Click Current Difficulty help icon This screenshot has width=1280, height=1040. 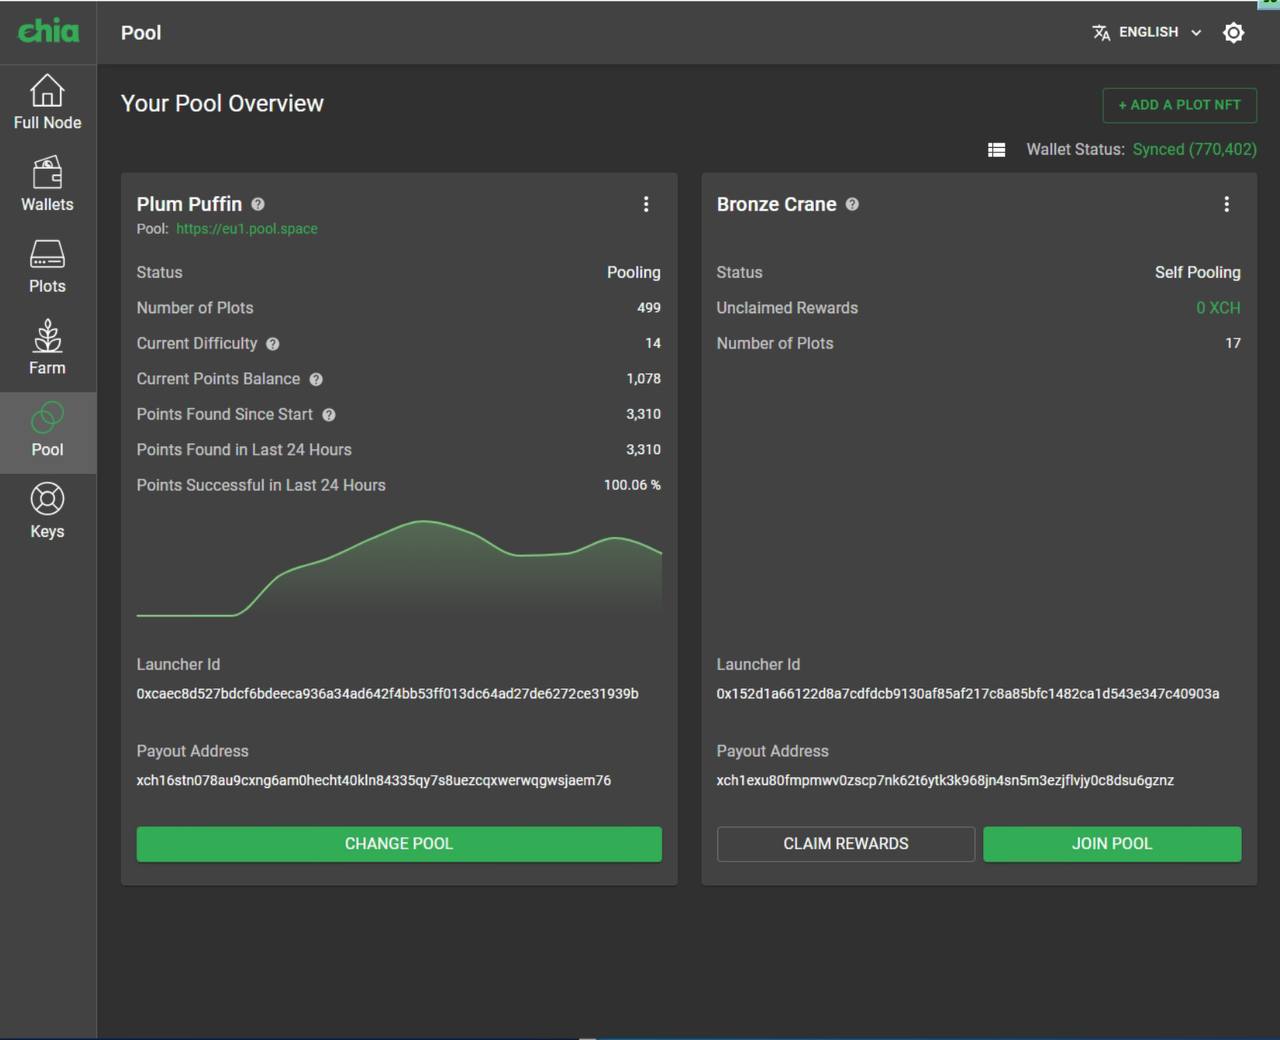[273, 344]
